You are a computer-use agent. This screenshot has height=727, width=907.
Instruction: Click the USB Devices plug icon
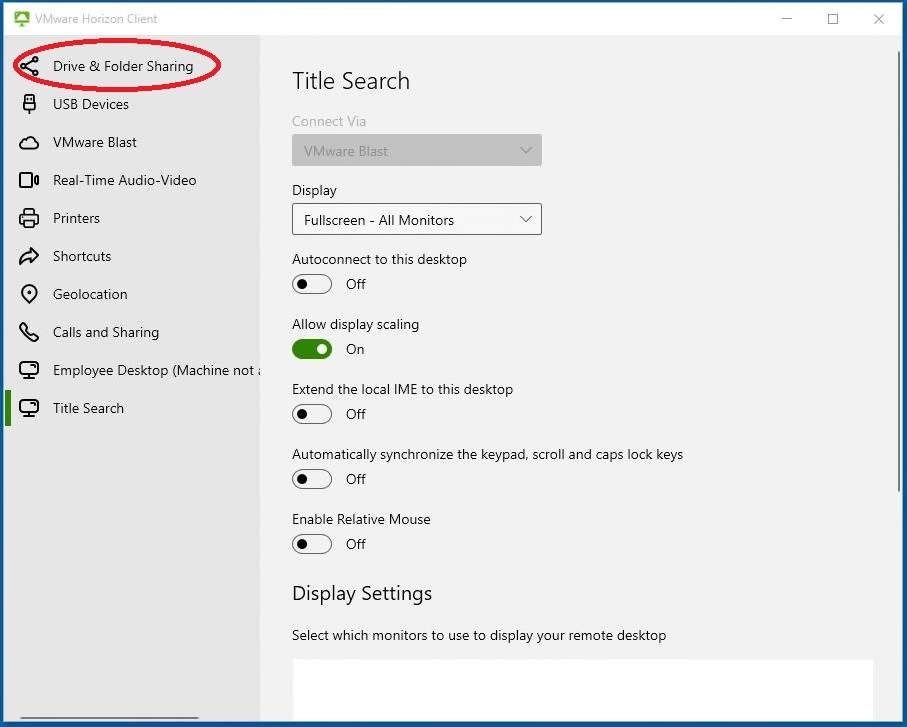(x=29, y=104)
